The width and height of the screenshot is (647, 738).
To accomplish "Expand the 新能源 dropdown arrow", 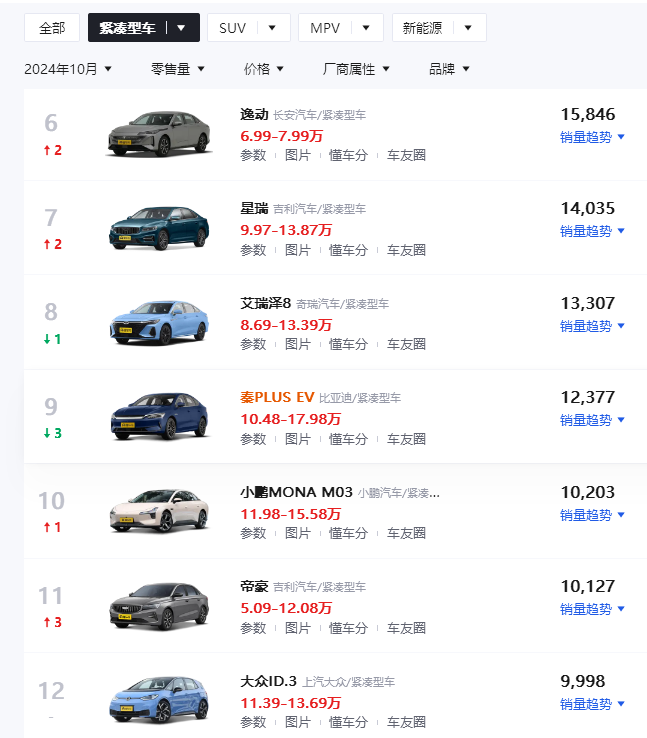I will pos(468,28).
